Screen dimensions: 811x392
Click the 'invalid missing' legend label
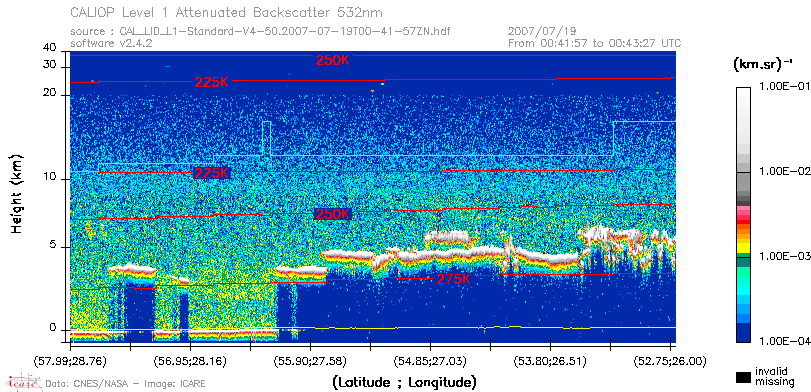point(774,376)
